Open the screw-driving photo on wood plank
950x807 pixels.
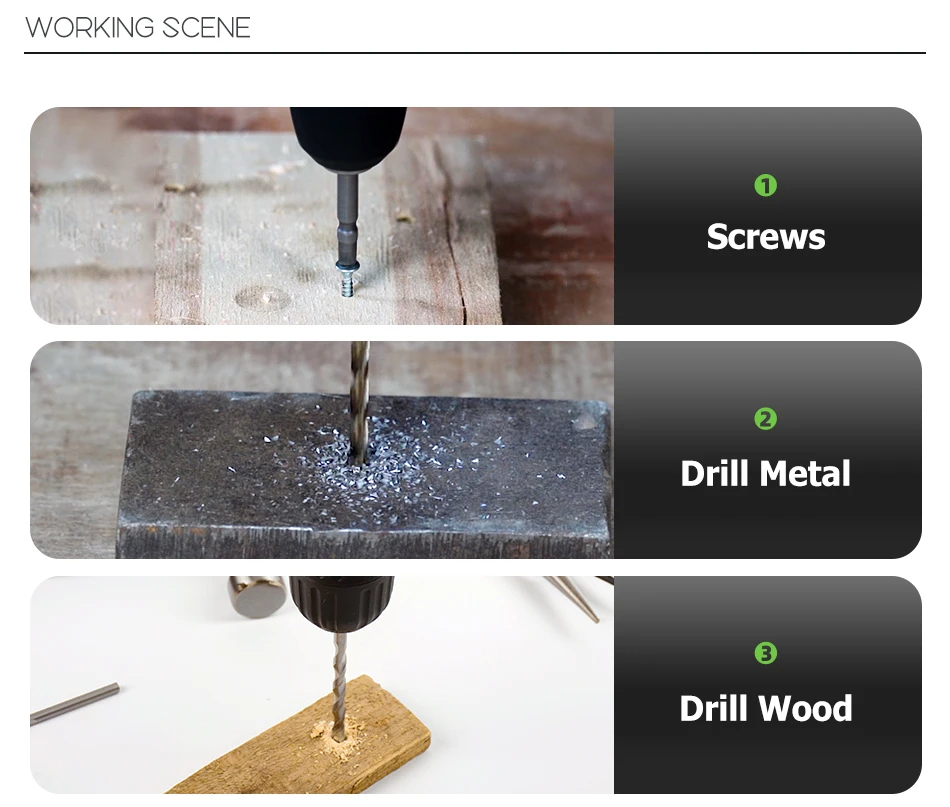tap(322, 216)
